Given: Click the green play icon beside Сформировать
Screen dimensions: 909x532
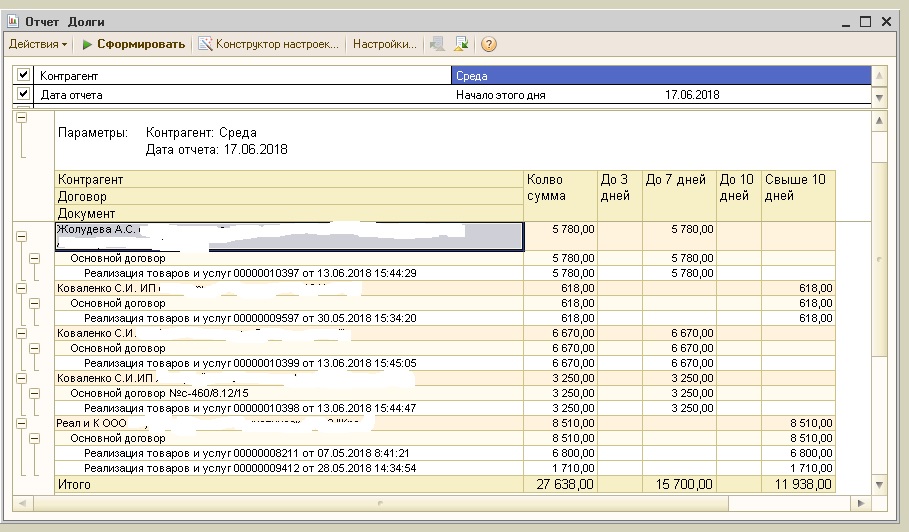Looking at the screenshot, I should pyautogui.click(x=88, y=44).
